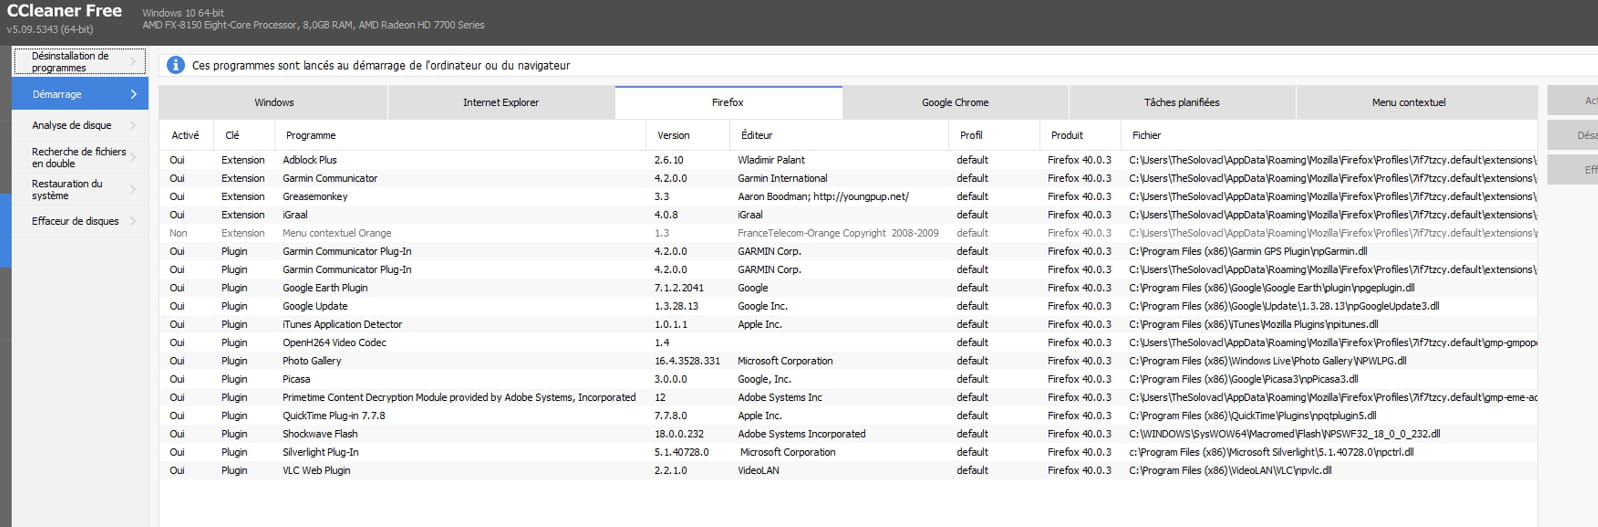The width and height of the screenshot is (1598, 527).
Task: Expand Désinstallation de programmes chevron
Action: click(133, 62)
